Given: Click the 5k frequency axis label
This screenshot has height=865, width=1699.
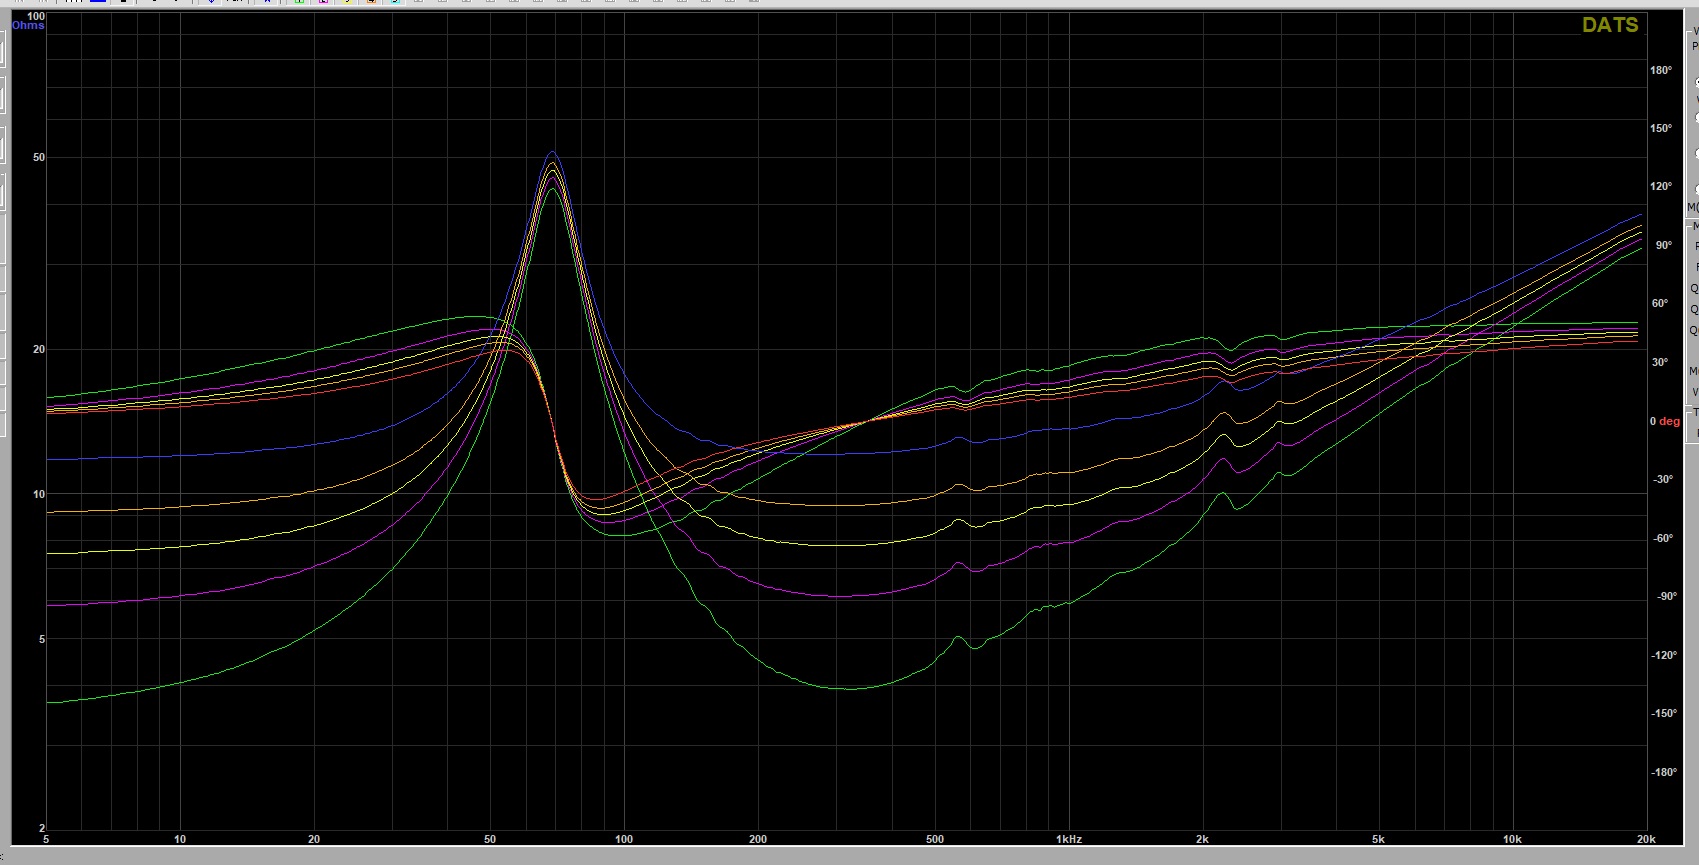Looking at the screenshot, I should 1379,839.
